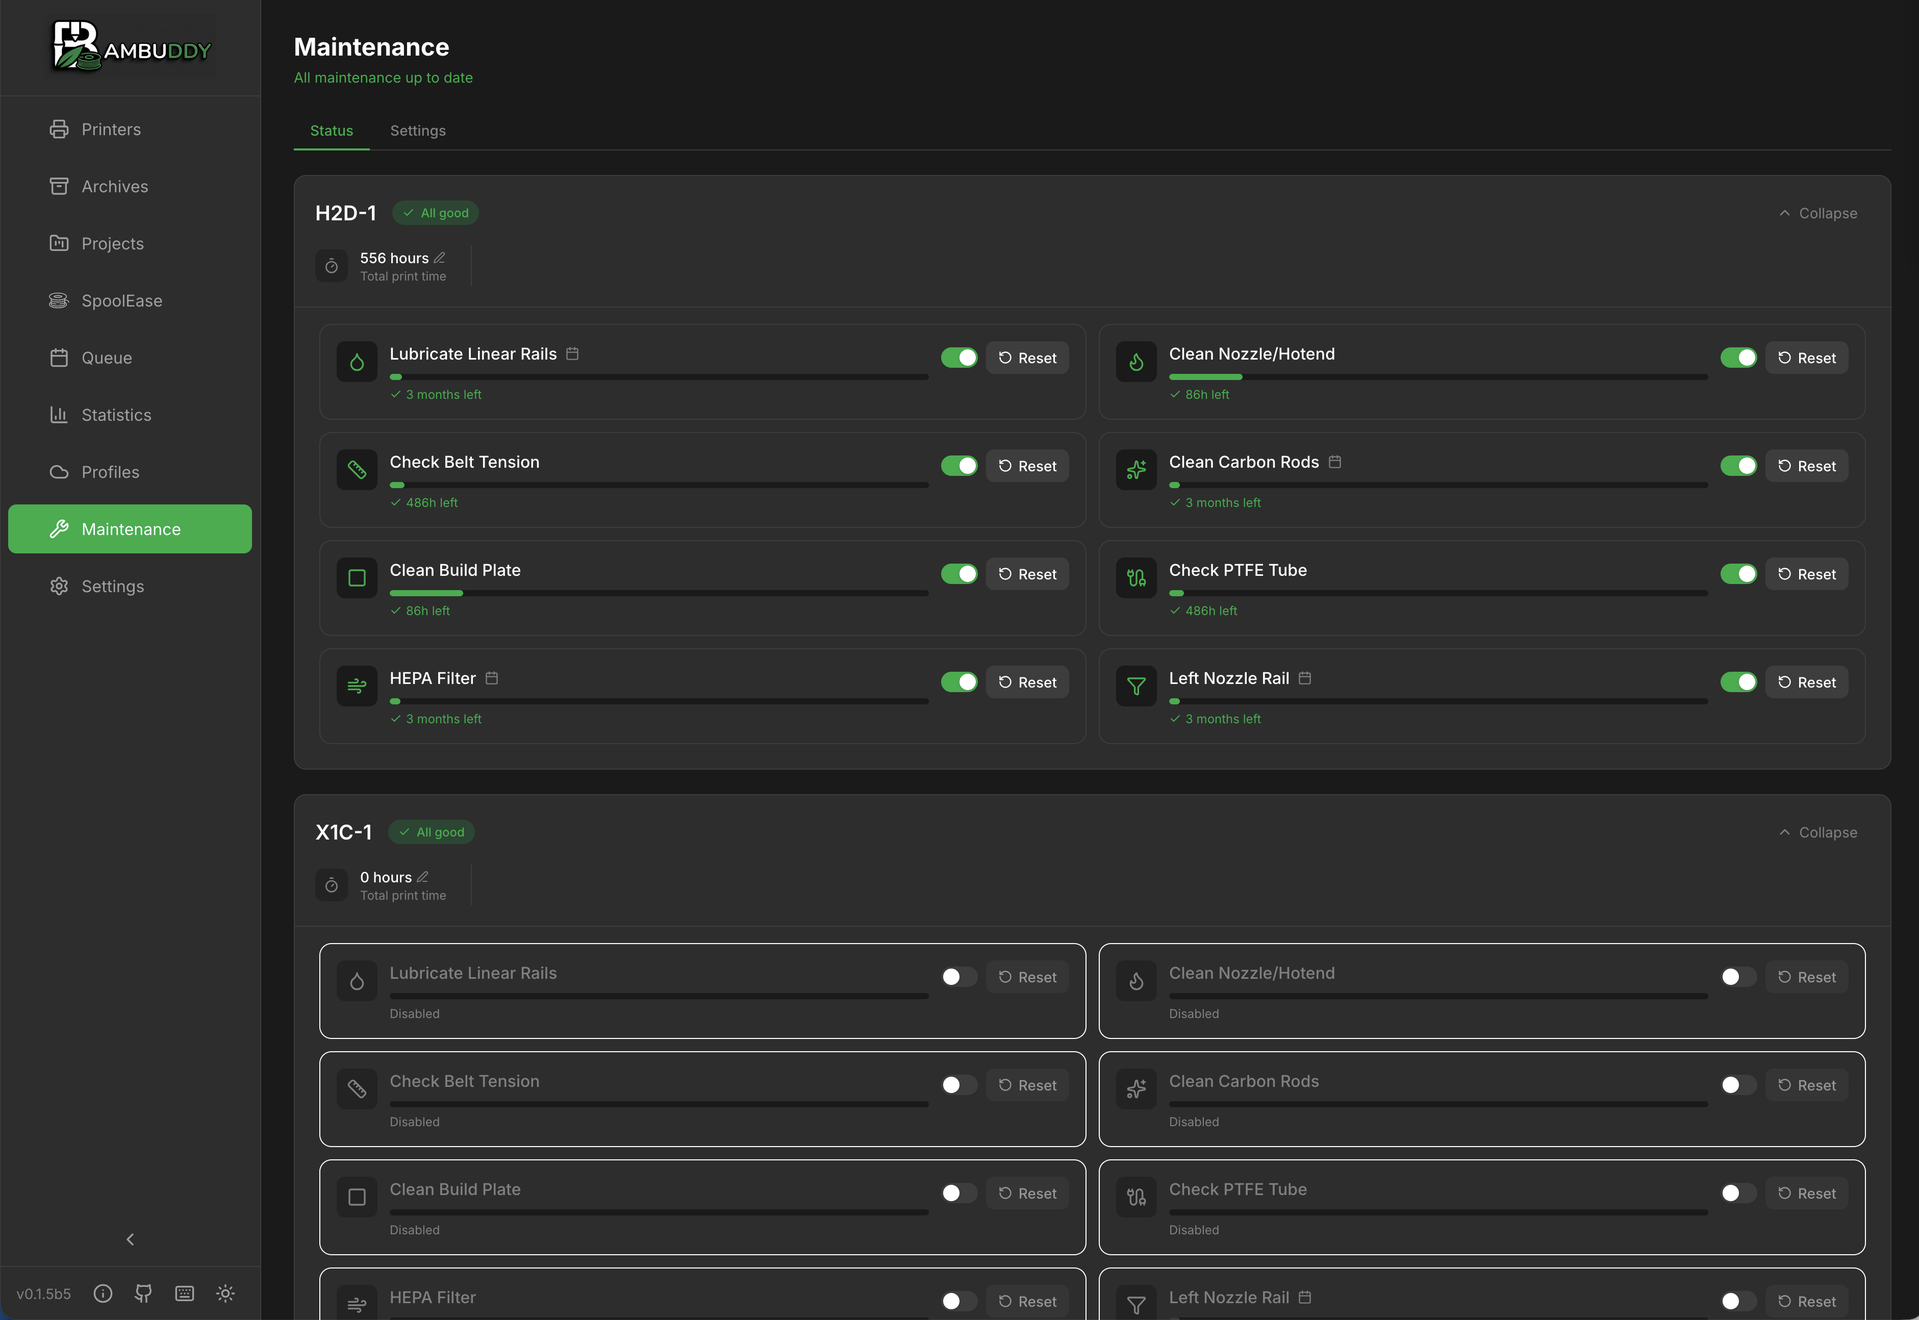Collapse the sidebar with the chevron arrow
This screenshot has width=1919, height=1320.
130,1239
